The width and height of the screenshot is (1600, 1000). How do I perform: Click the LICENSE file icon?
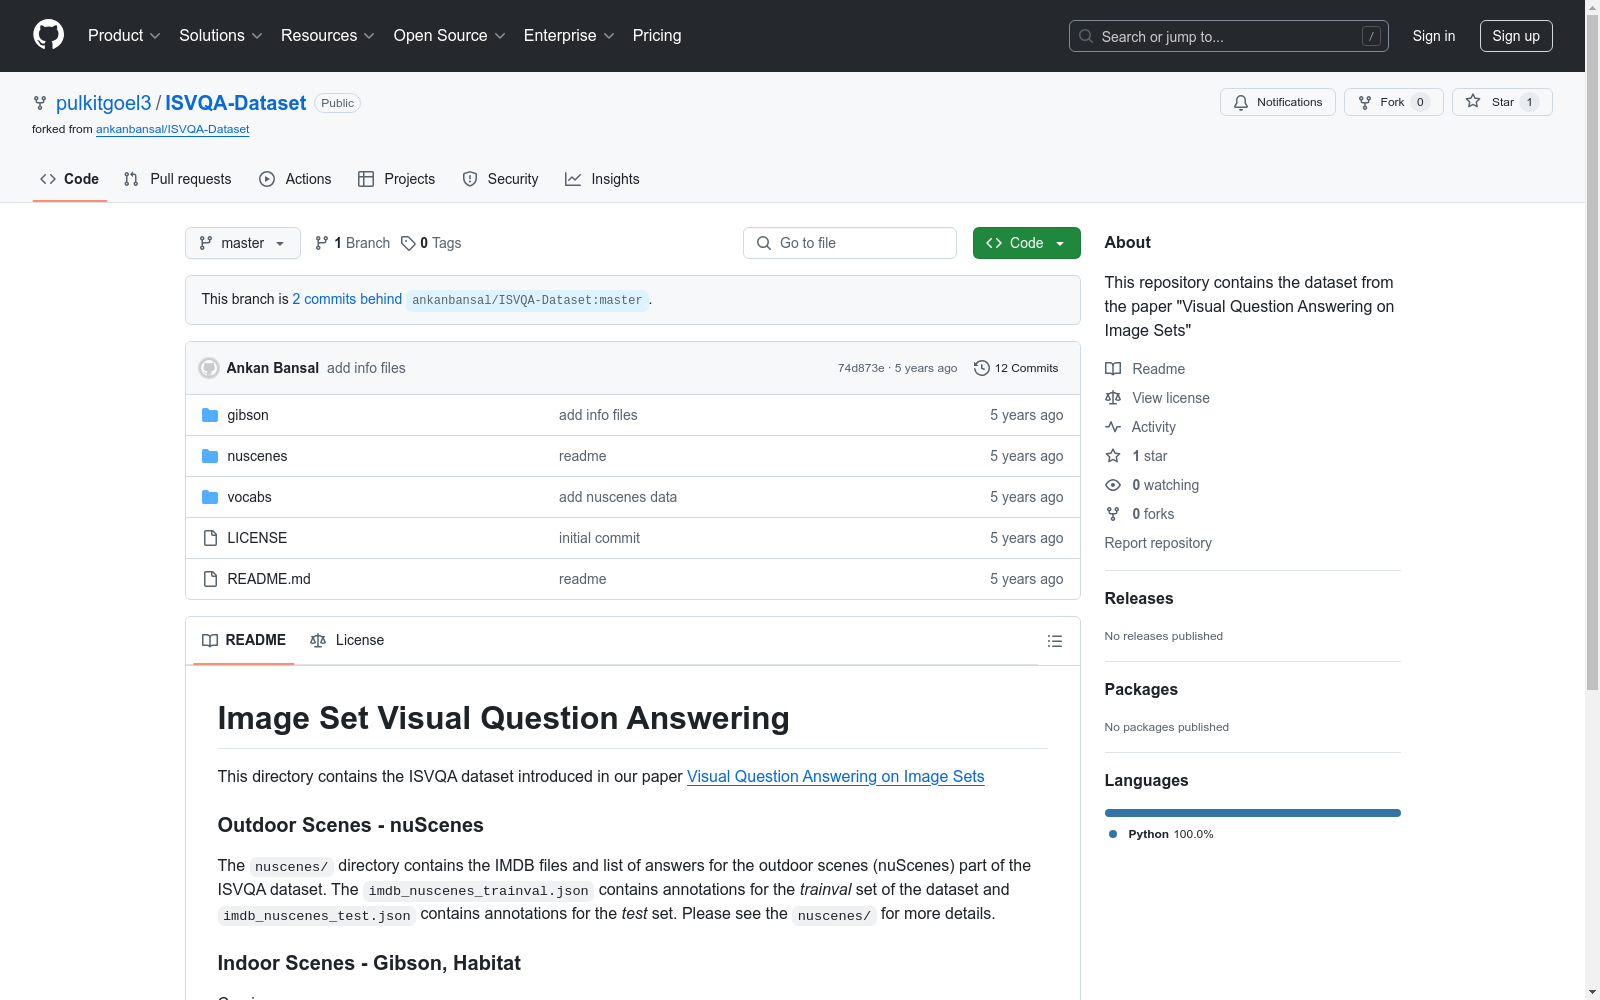coord(210,538)
